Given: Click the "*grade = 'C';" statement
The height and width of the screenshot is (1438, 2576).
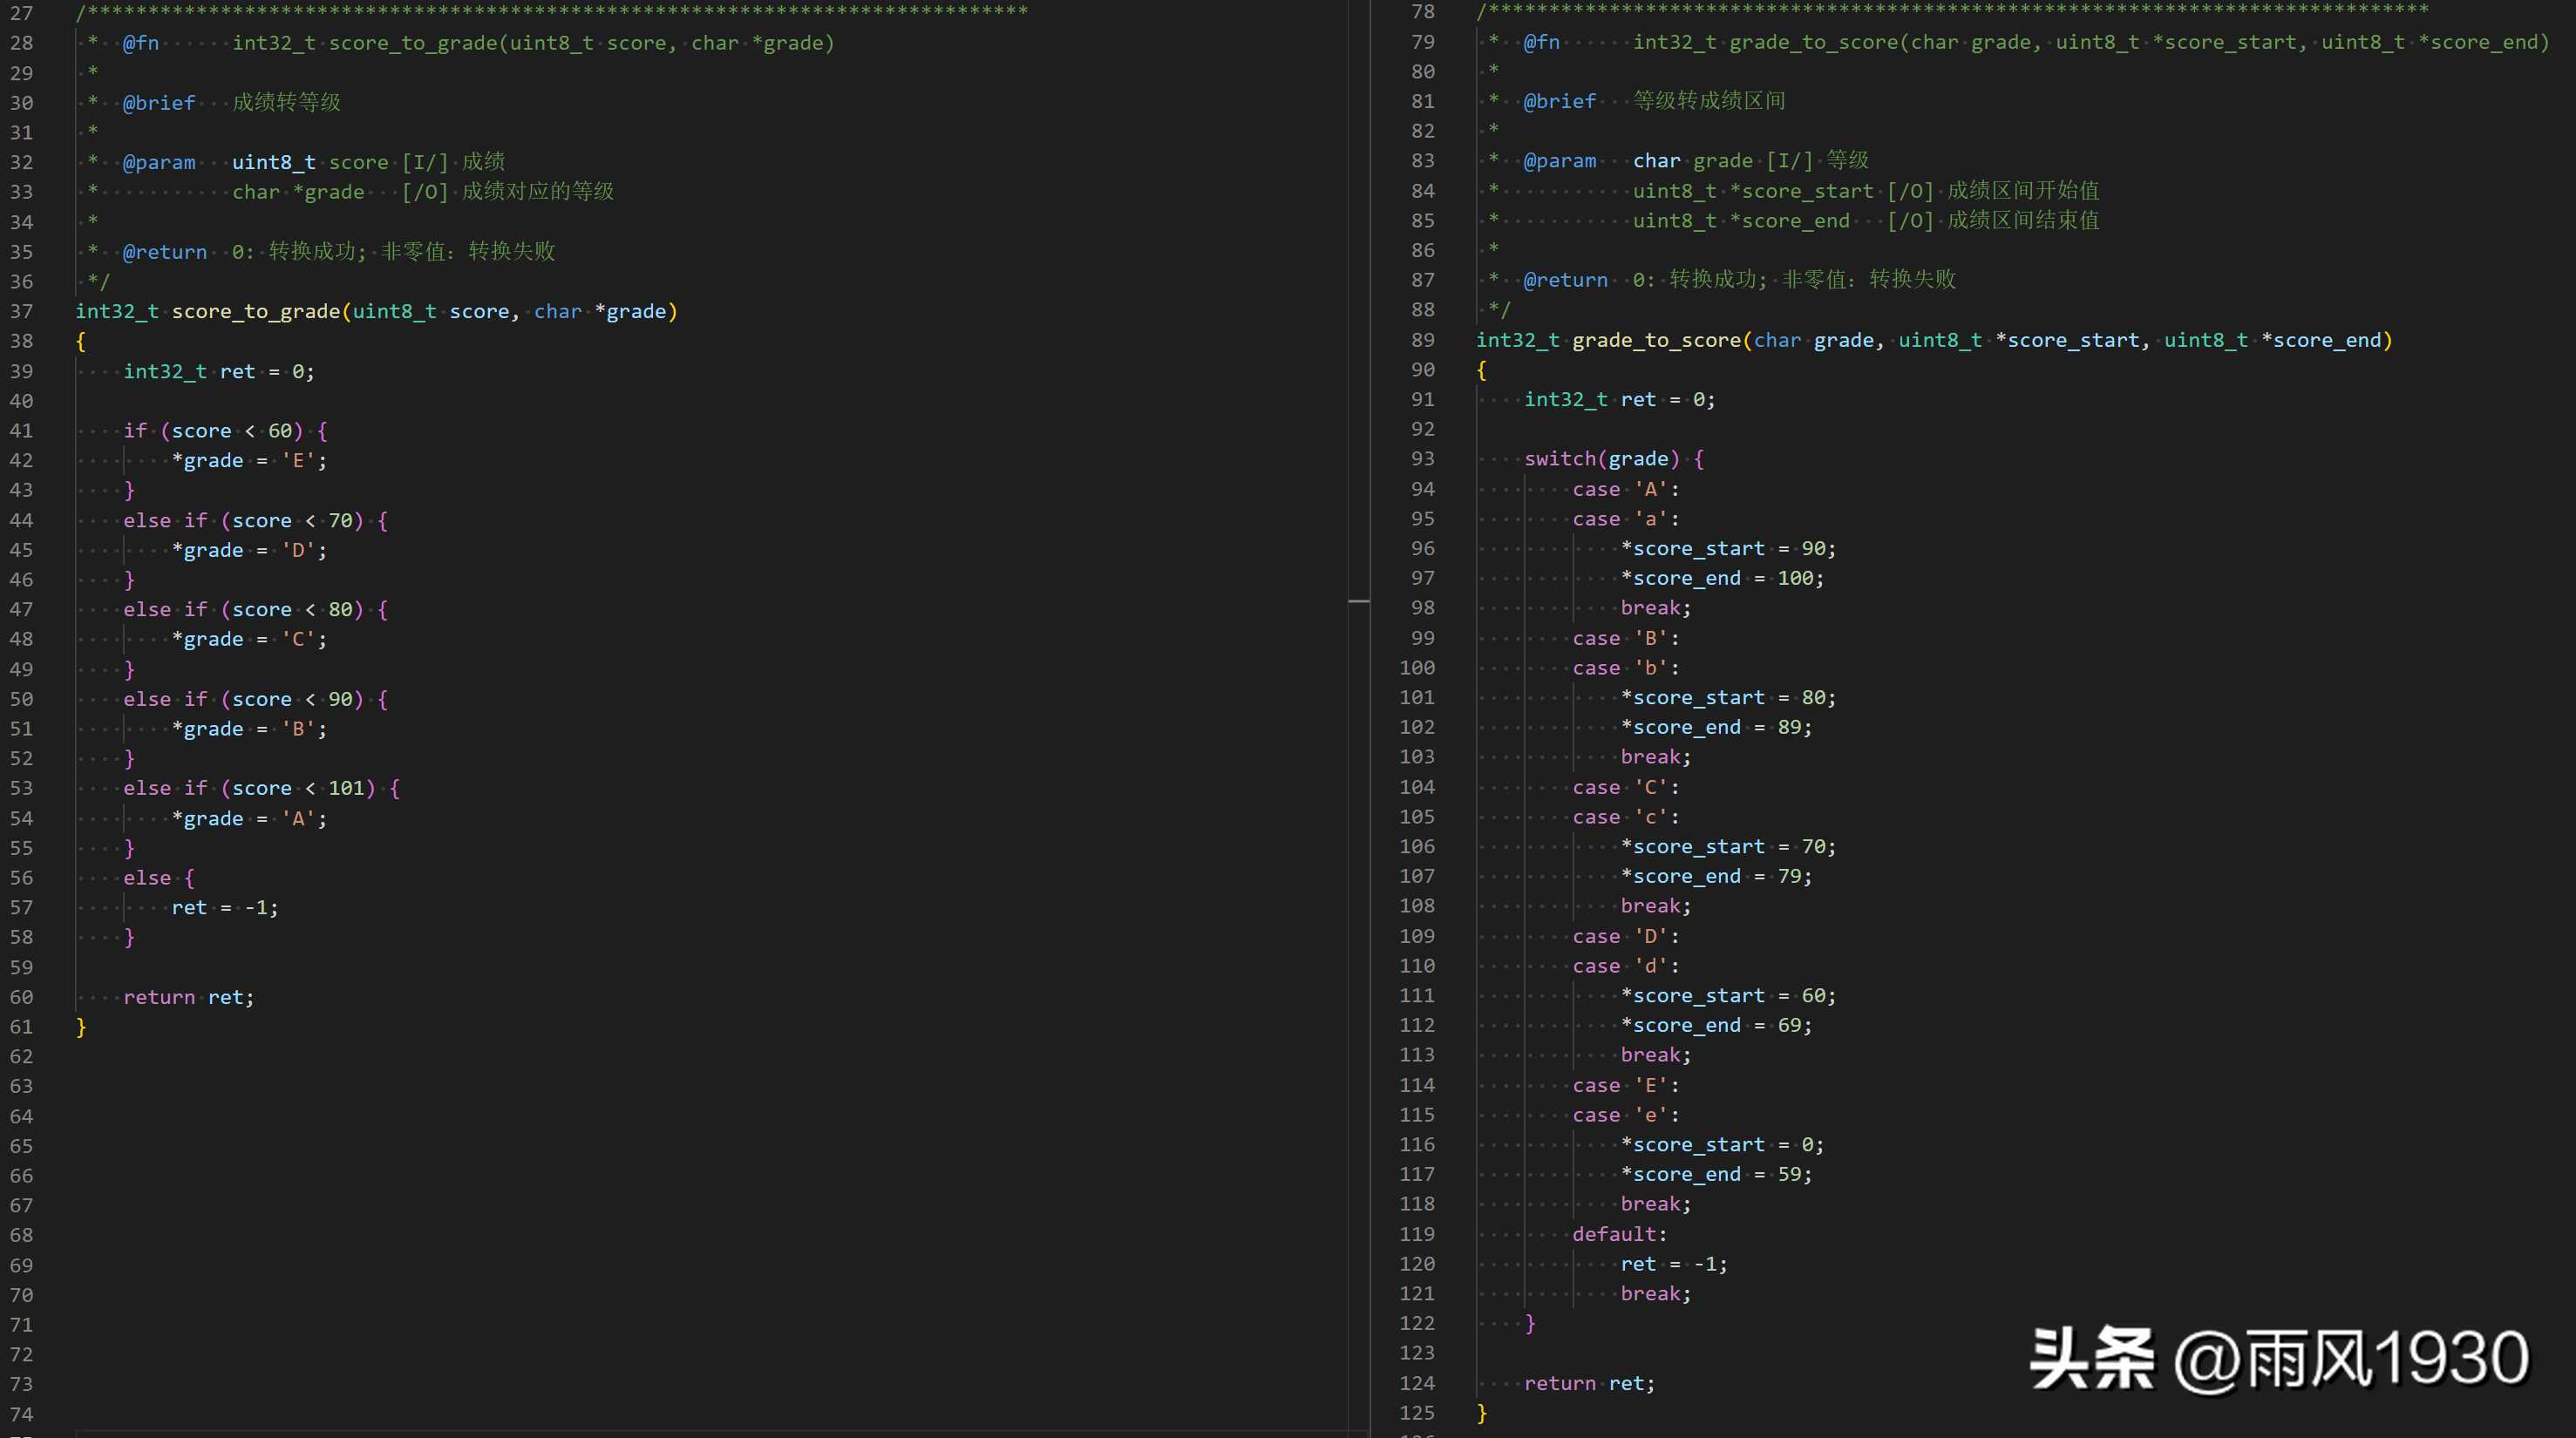Looking at the screenshot, I should (249, 639).
